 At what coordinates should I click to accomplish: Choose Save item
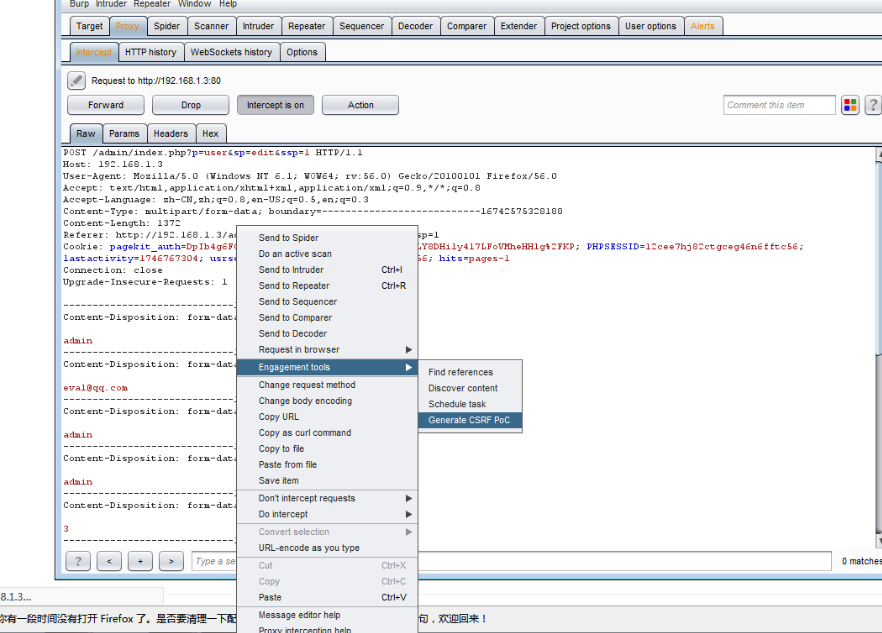pos(327,481)
